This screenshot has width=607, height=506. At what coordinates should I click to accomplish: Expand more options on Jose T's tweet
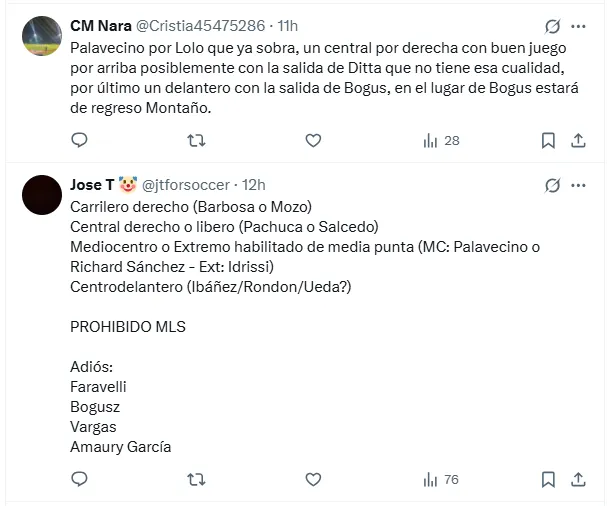[579, 185]
